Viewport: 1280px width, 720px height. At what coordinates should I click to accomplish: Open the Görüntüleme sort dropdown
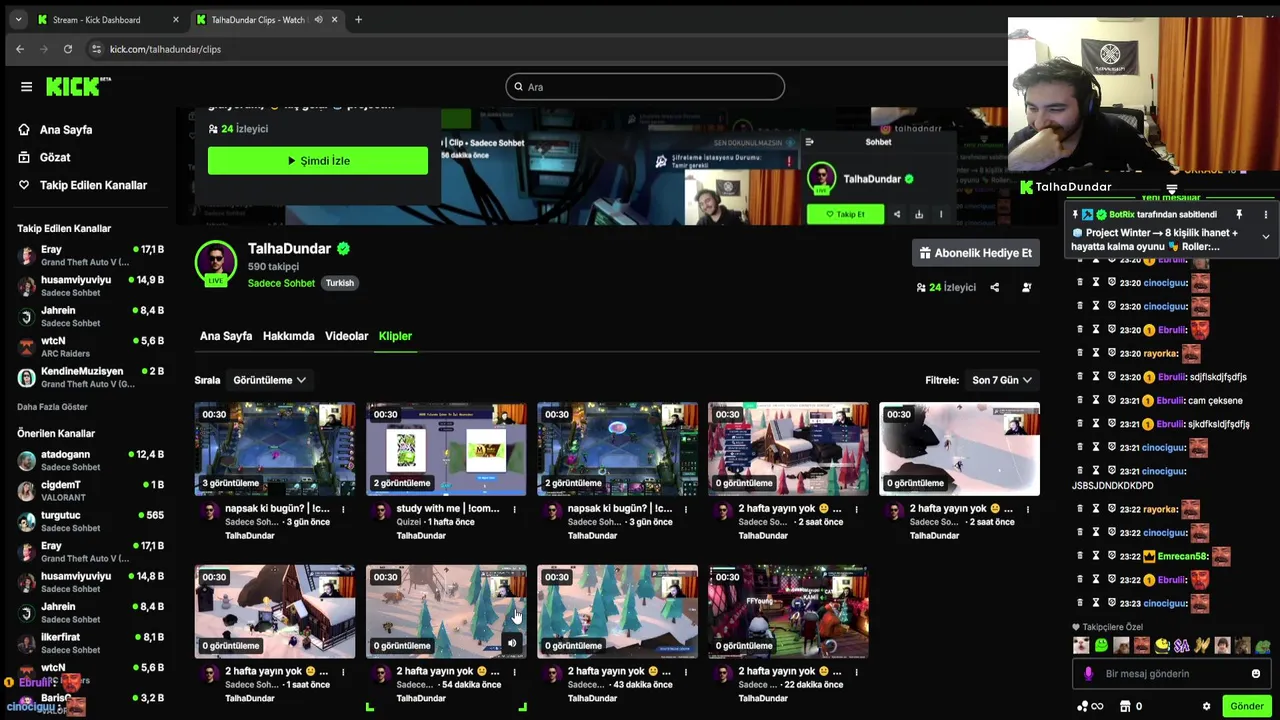coord(269,380)
